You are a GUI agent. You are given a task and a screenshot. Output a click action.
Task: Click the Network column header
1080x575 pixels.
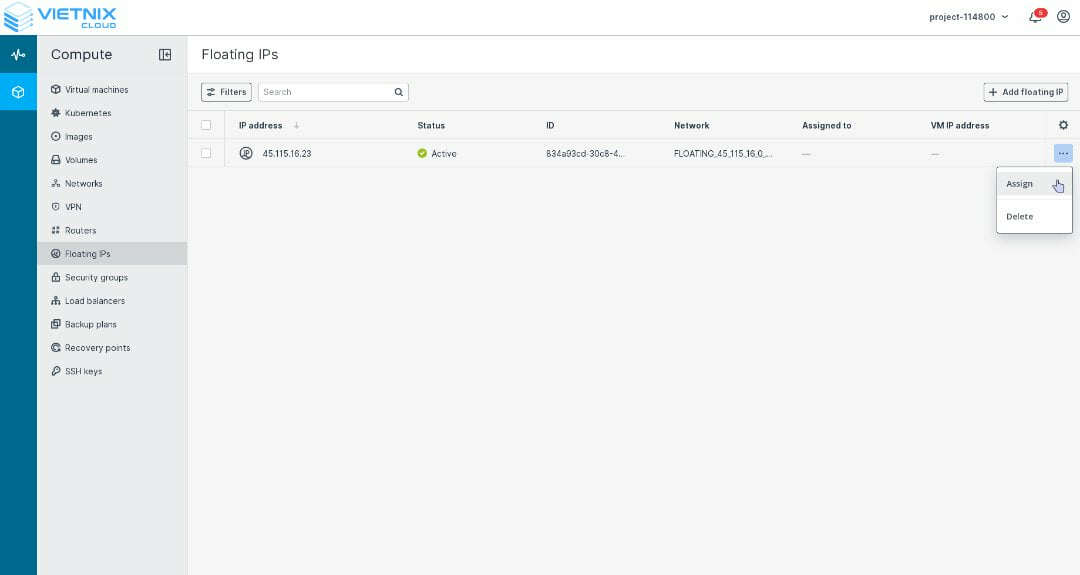tap(692, 125)
